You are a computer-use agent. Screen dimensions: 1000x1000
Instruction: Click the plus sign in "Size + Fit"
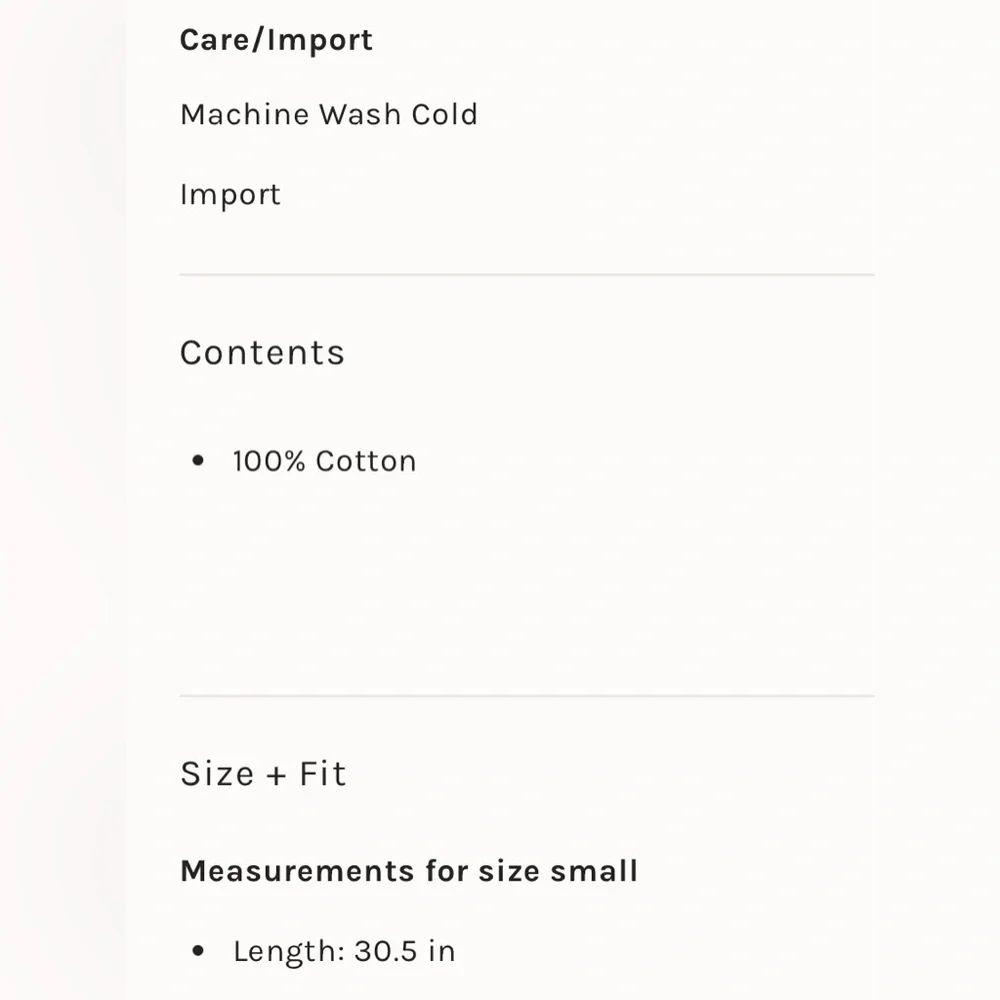pyautogui.click(x=277, y=775)
